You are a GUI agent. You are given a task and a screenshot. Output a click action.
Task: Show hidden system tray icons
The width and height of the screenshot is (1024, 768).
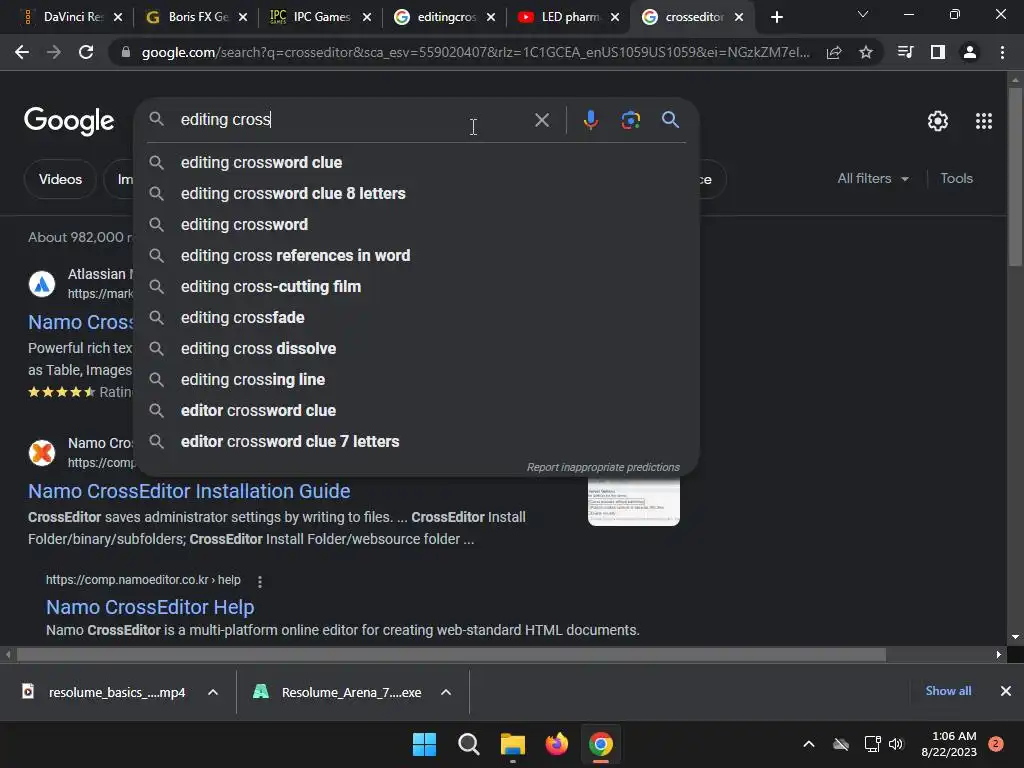point(808,744)
